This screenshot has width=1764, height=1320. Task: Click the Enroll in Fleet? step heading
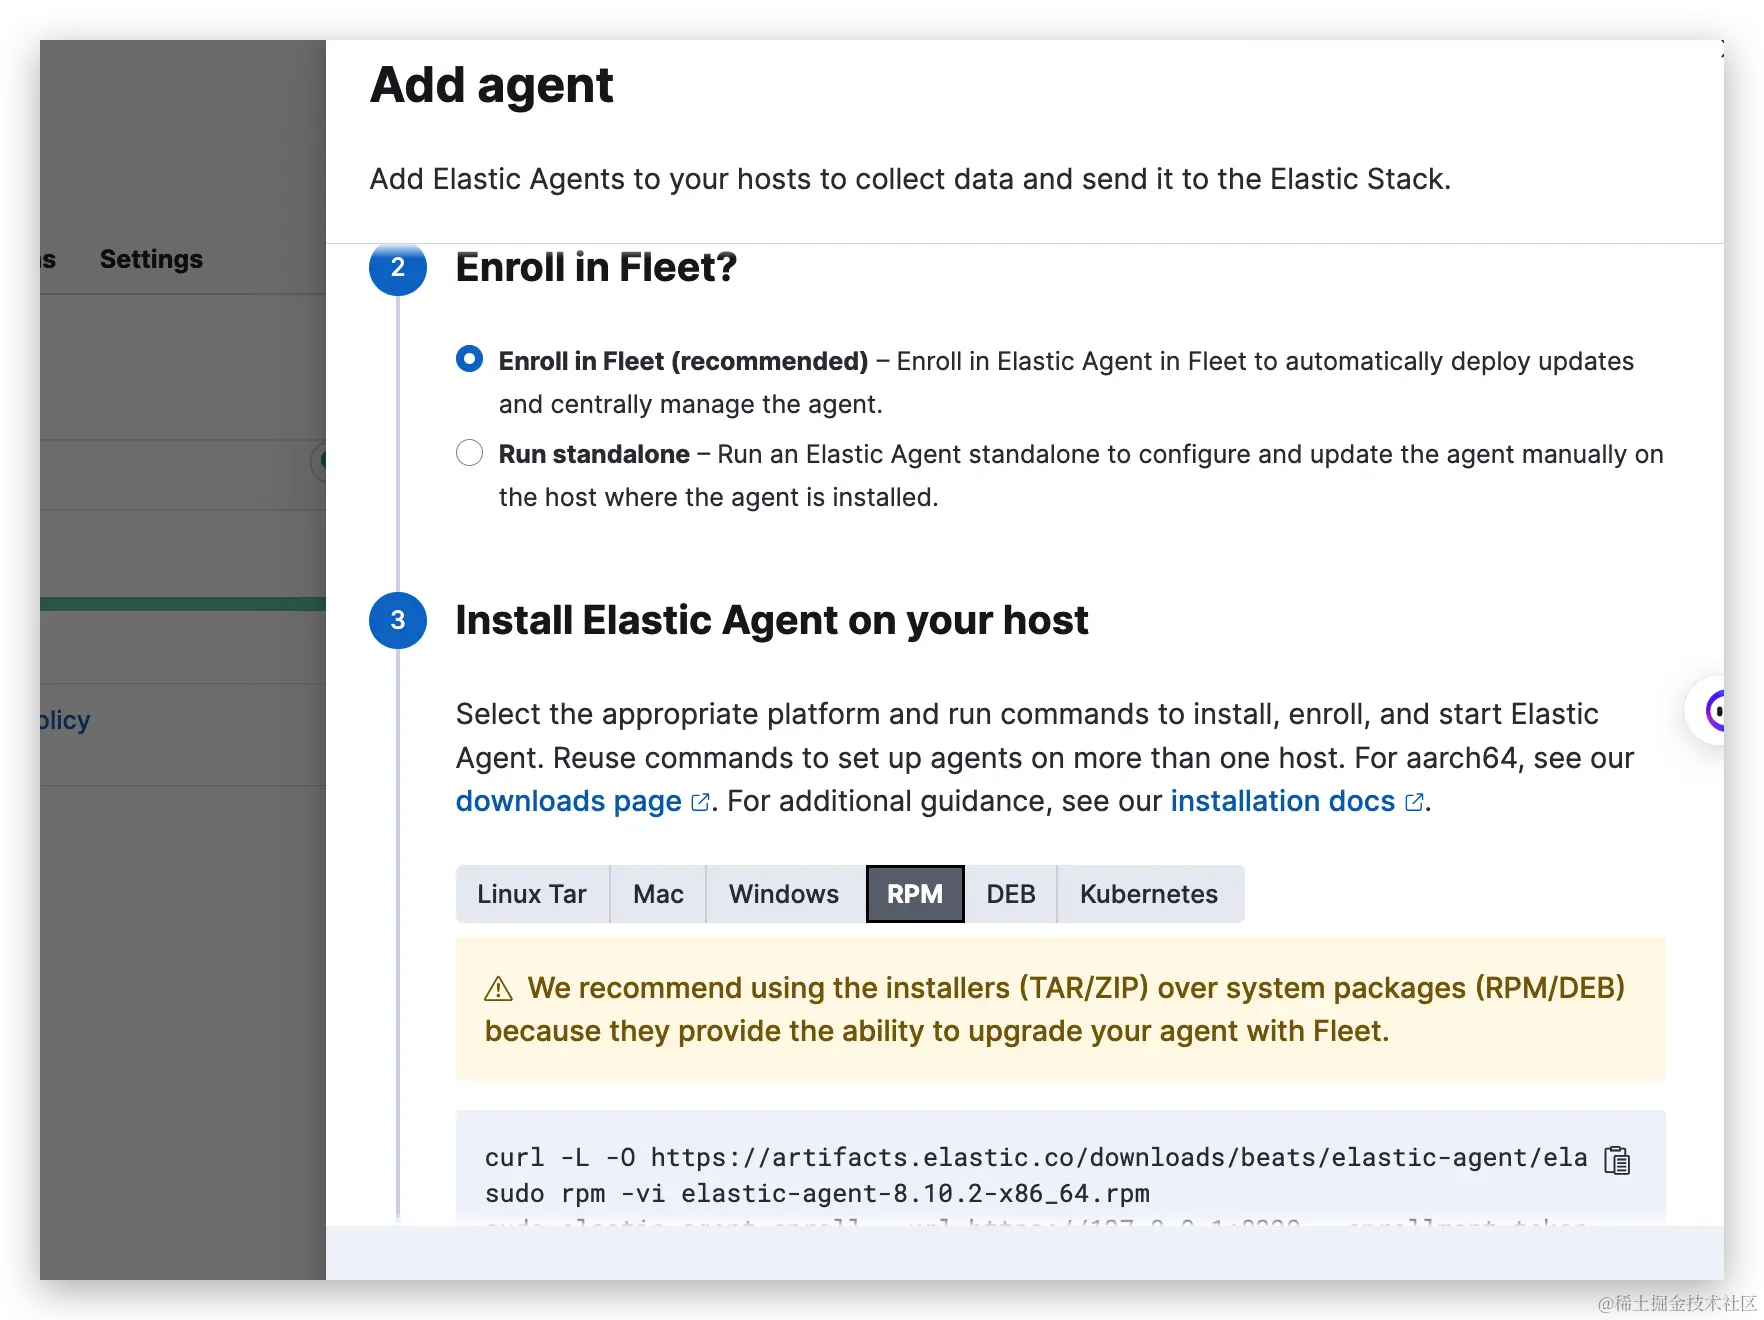[596, 268]
